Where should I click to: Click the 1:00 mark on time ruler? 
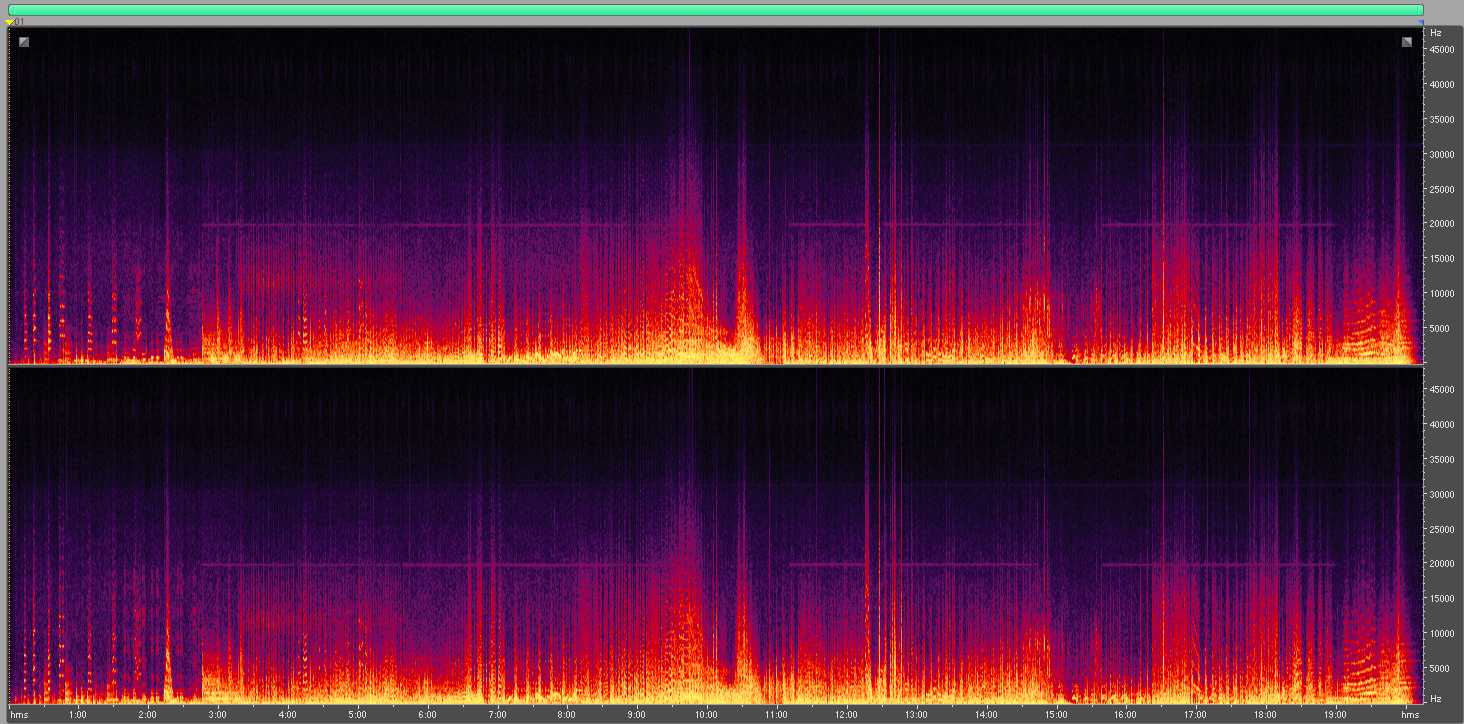pyautogui.click(x=77, y=715)
